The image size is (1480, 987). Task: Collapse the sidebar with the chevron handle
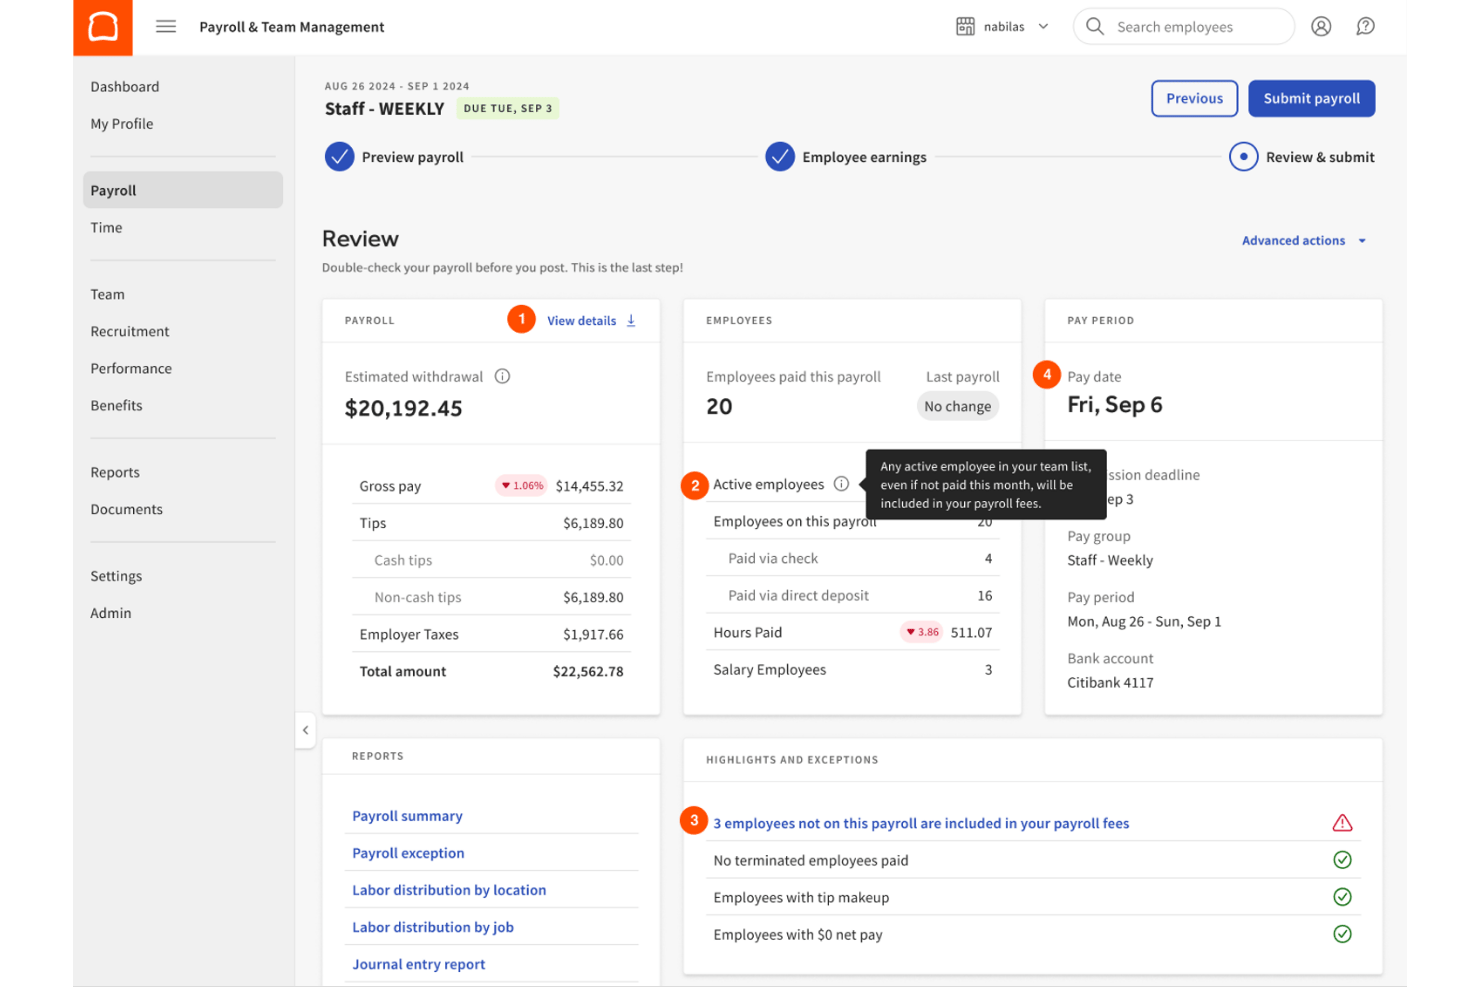(305, 730)
